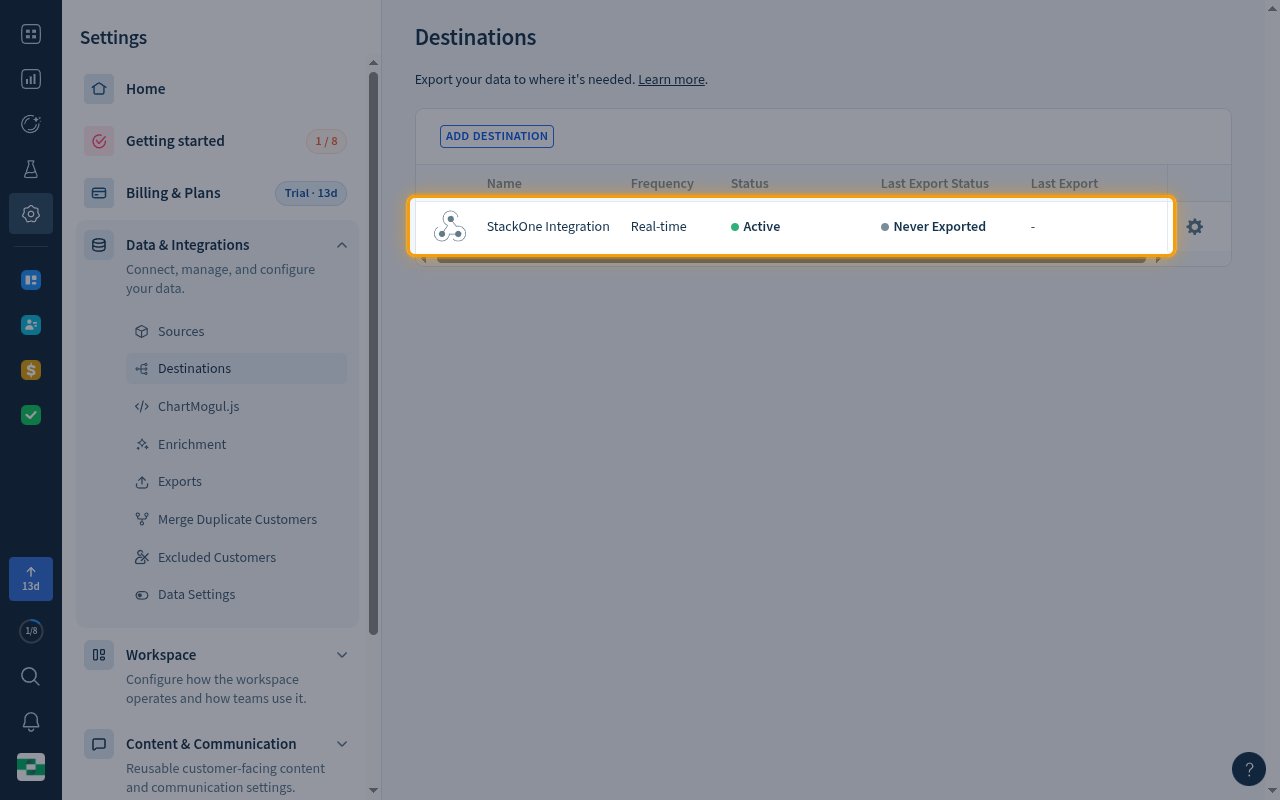This screenshot has height=800, width=1280.
Task: Click the Real-time frequency value
Action: 659,227
